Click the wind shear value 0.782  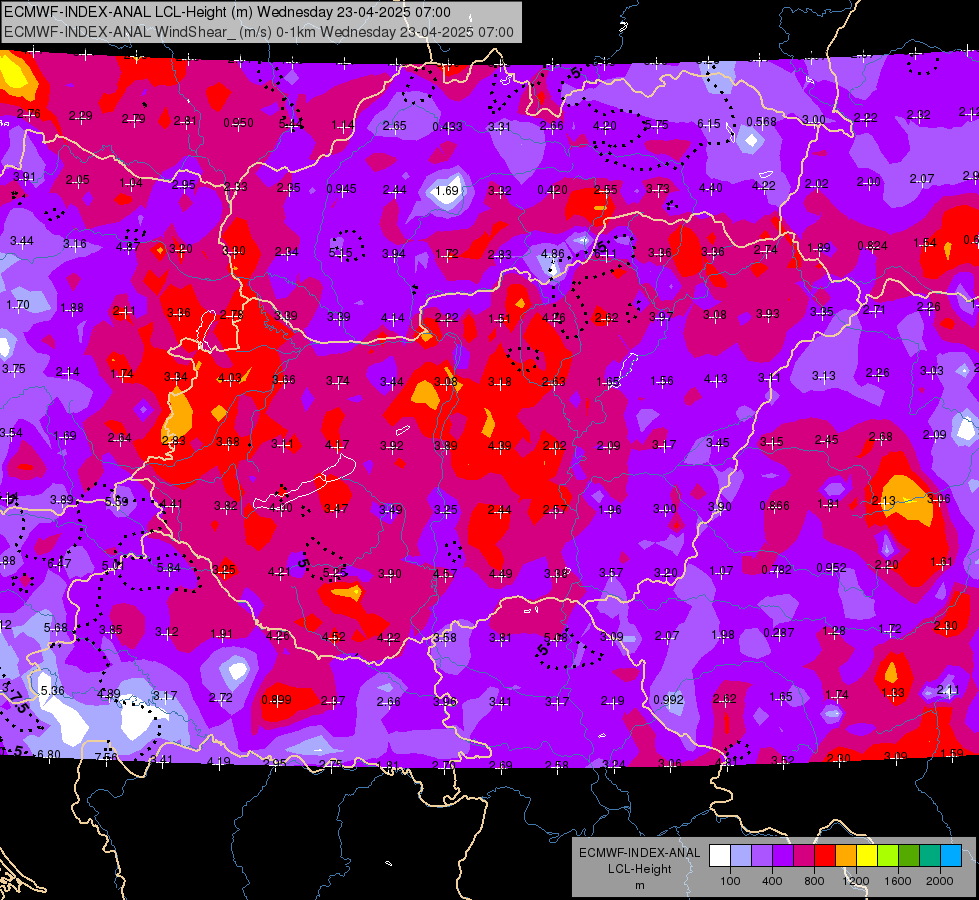click(x=776, y=570)
